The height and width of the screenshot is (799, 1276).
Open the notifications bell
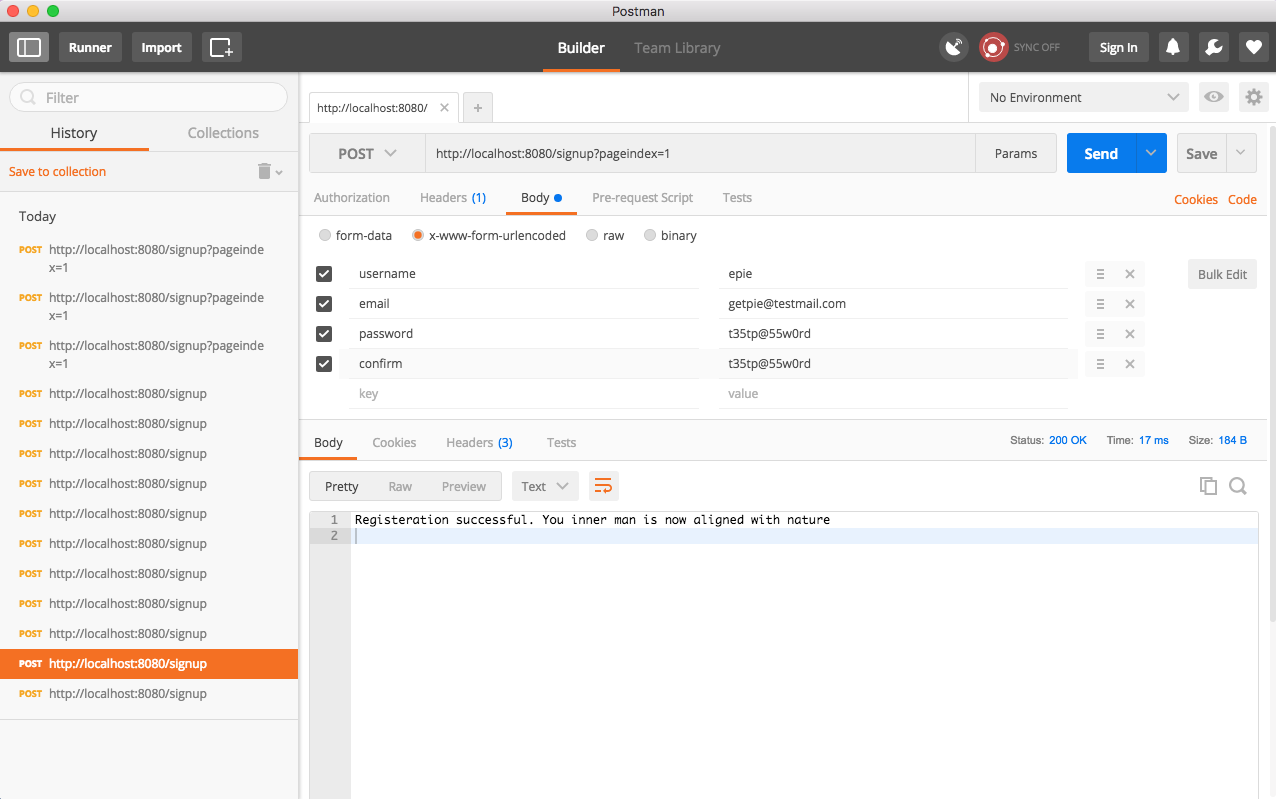point(1173,47)
